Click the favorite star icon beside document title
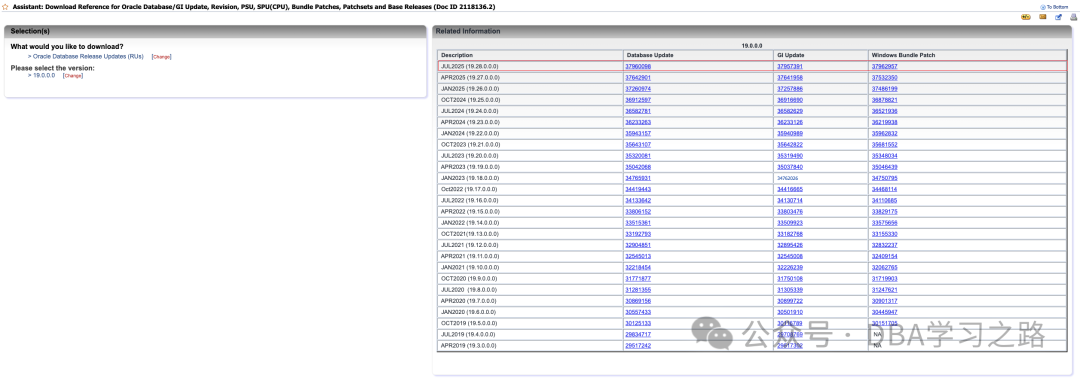 6,6
